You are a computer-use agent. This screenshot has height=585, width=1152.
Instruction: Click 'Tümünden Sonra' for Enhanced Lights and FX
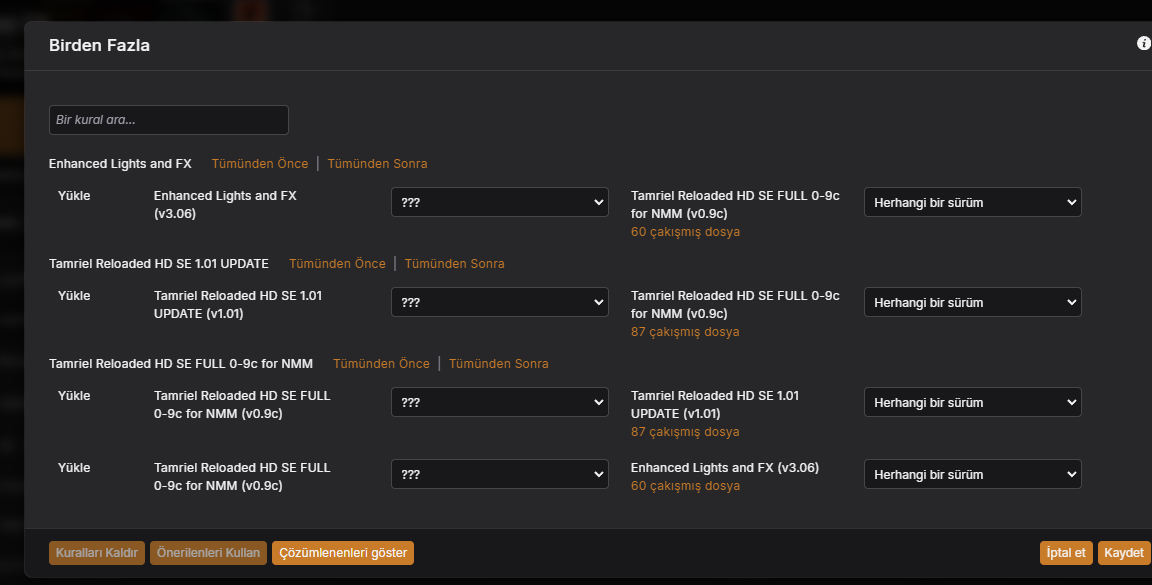pyautogui.click(x=378, y=163)
